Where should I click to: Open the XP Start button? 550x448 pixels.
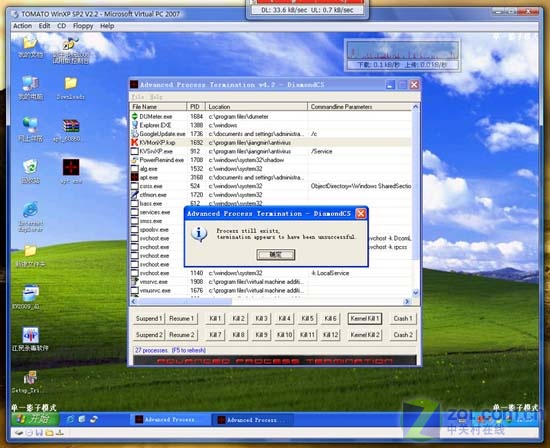pyautogui.click(x=34, y=419)
